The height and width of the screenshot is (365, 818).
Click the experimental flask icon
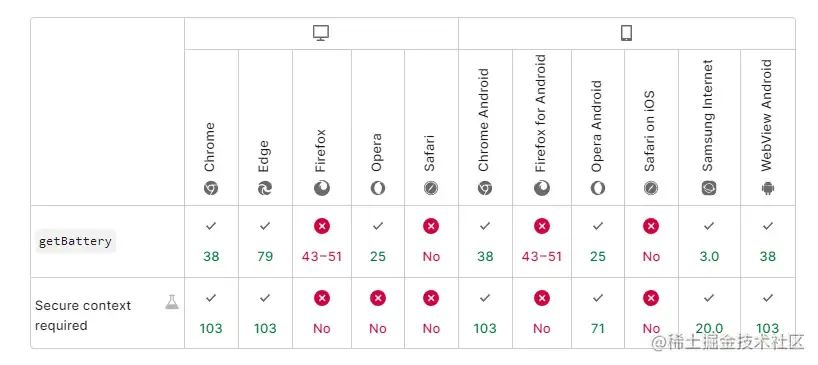pyautogui.click(x=172, y=302)
